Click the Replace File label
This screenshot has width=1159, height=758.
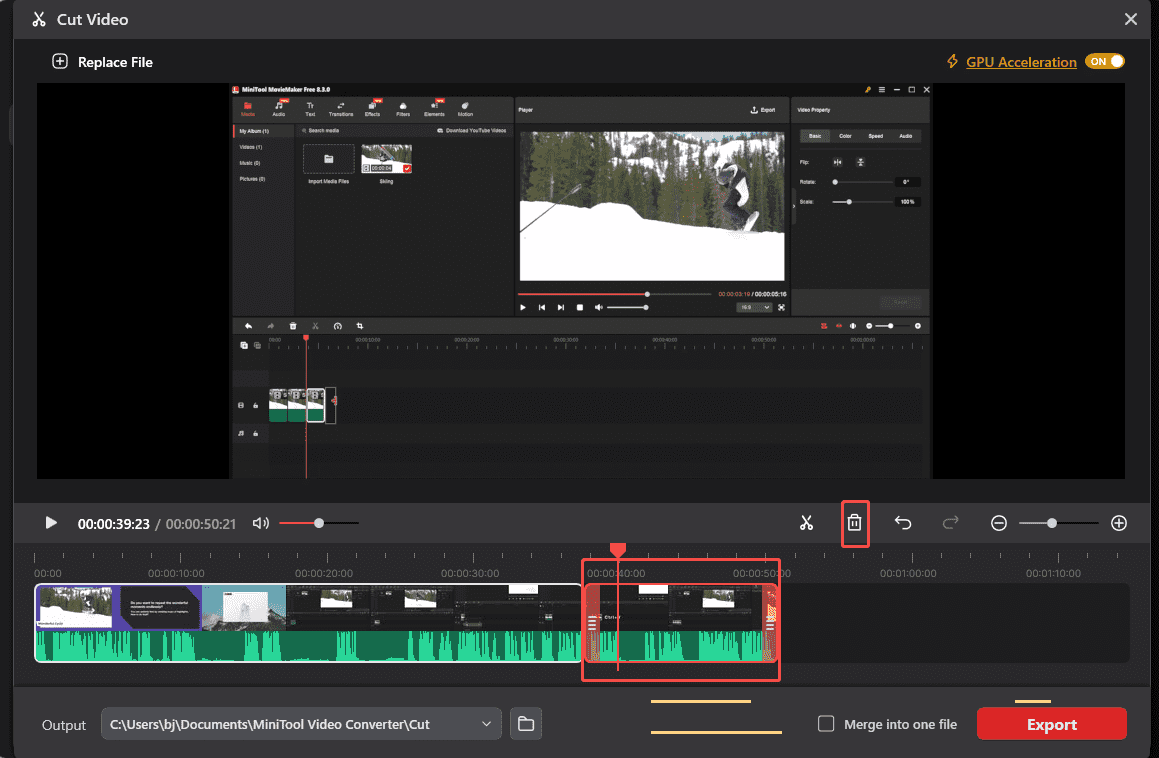click(x=115, y=62)
